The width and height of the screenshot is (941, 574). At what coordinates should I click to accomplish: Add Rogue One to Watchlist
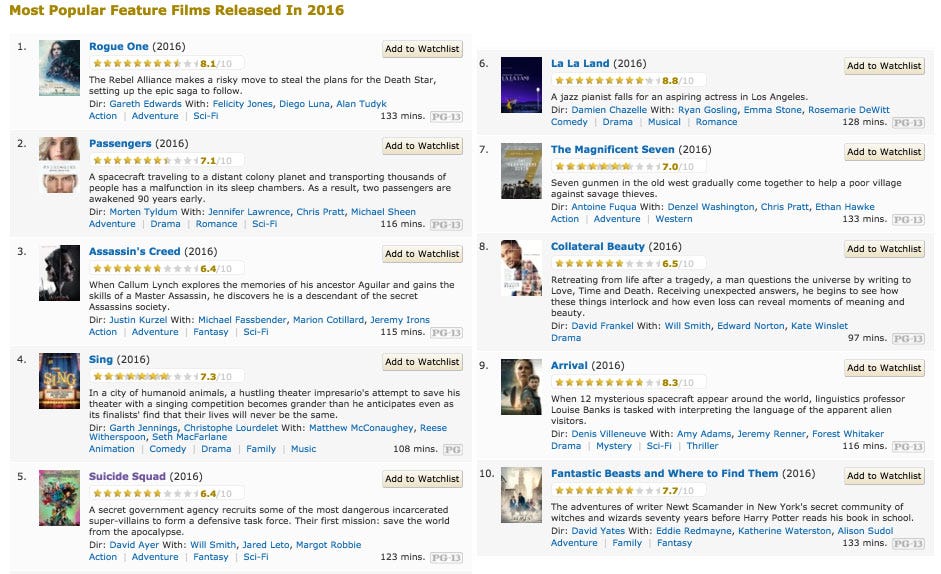pos(422,49)
